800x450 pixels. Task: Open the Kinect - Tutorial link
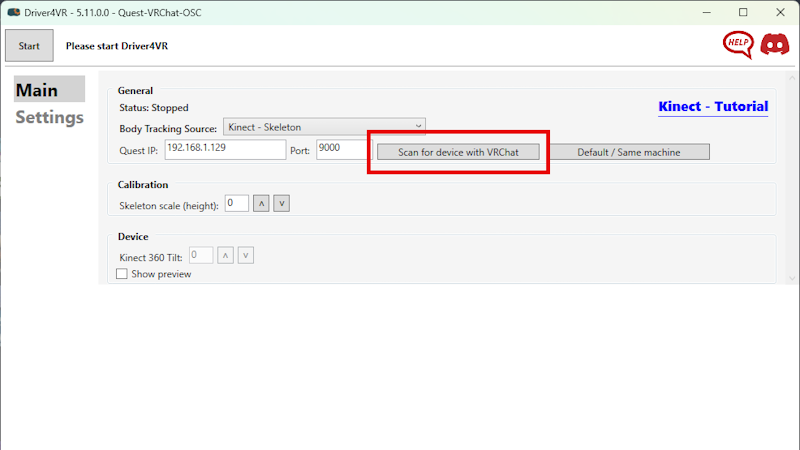click(713, 107)
